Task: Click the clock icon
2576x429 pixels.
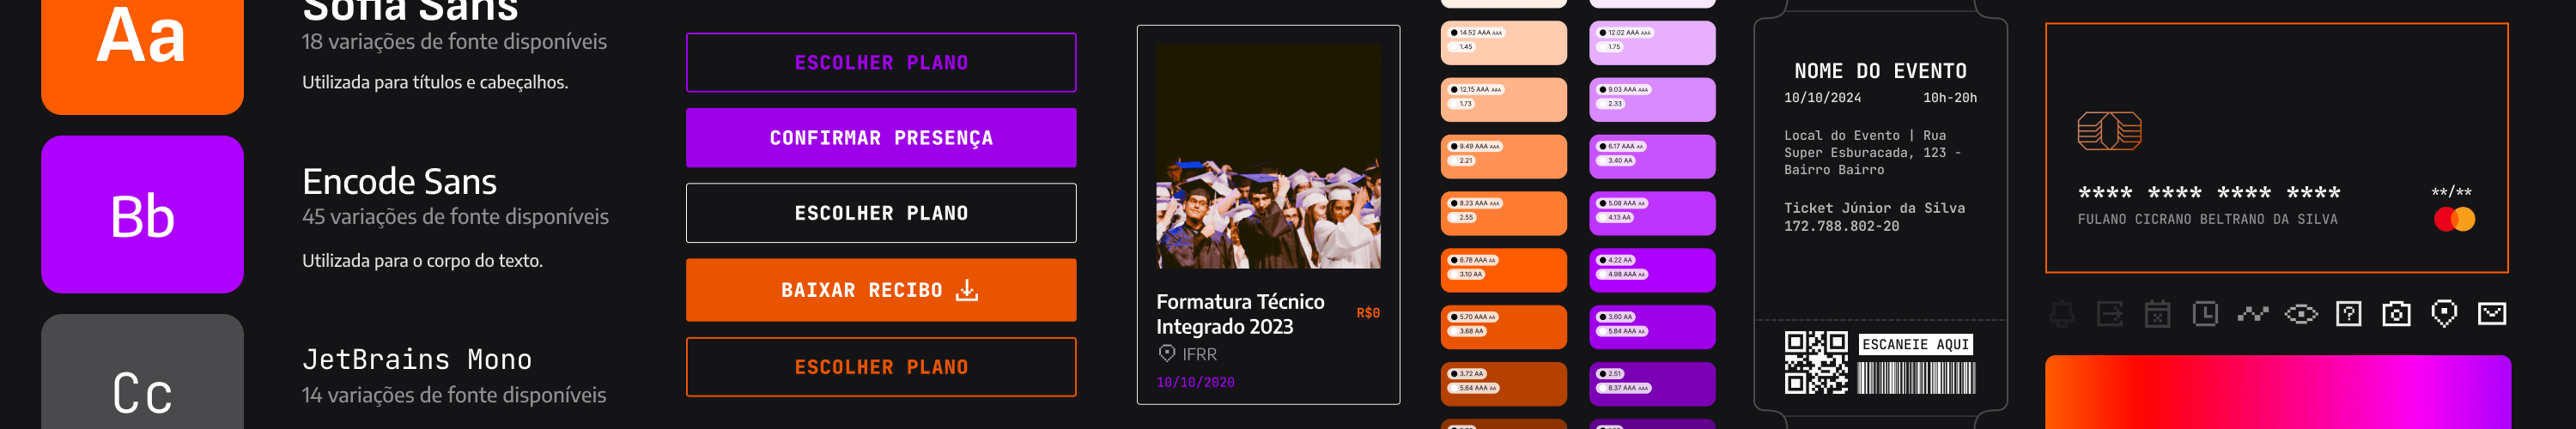Action: click(x=2205, y=314)
